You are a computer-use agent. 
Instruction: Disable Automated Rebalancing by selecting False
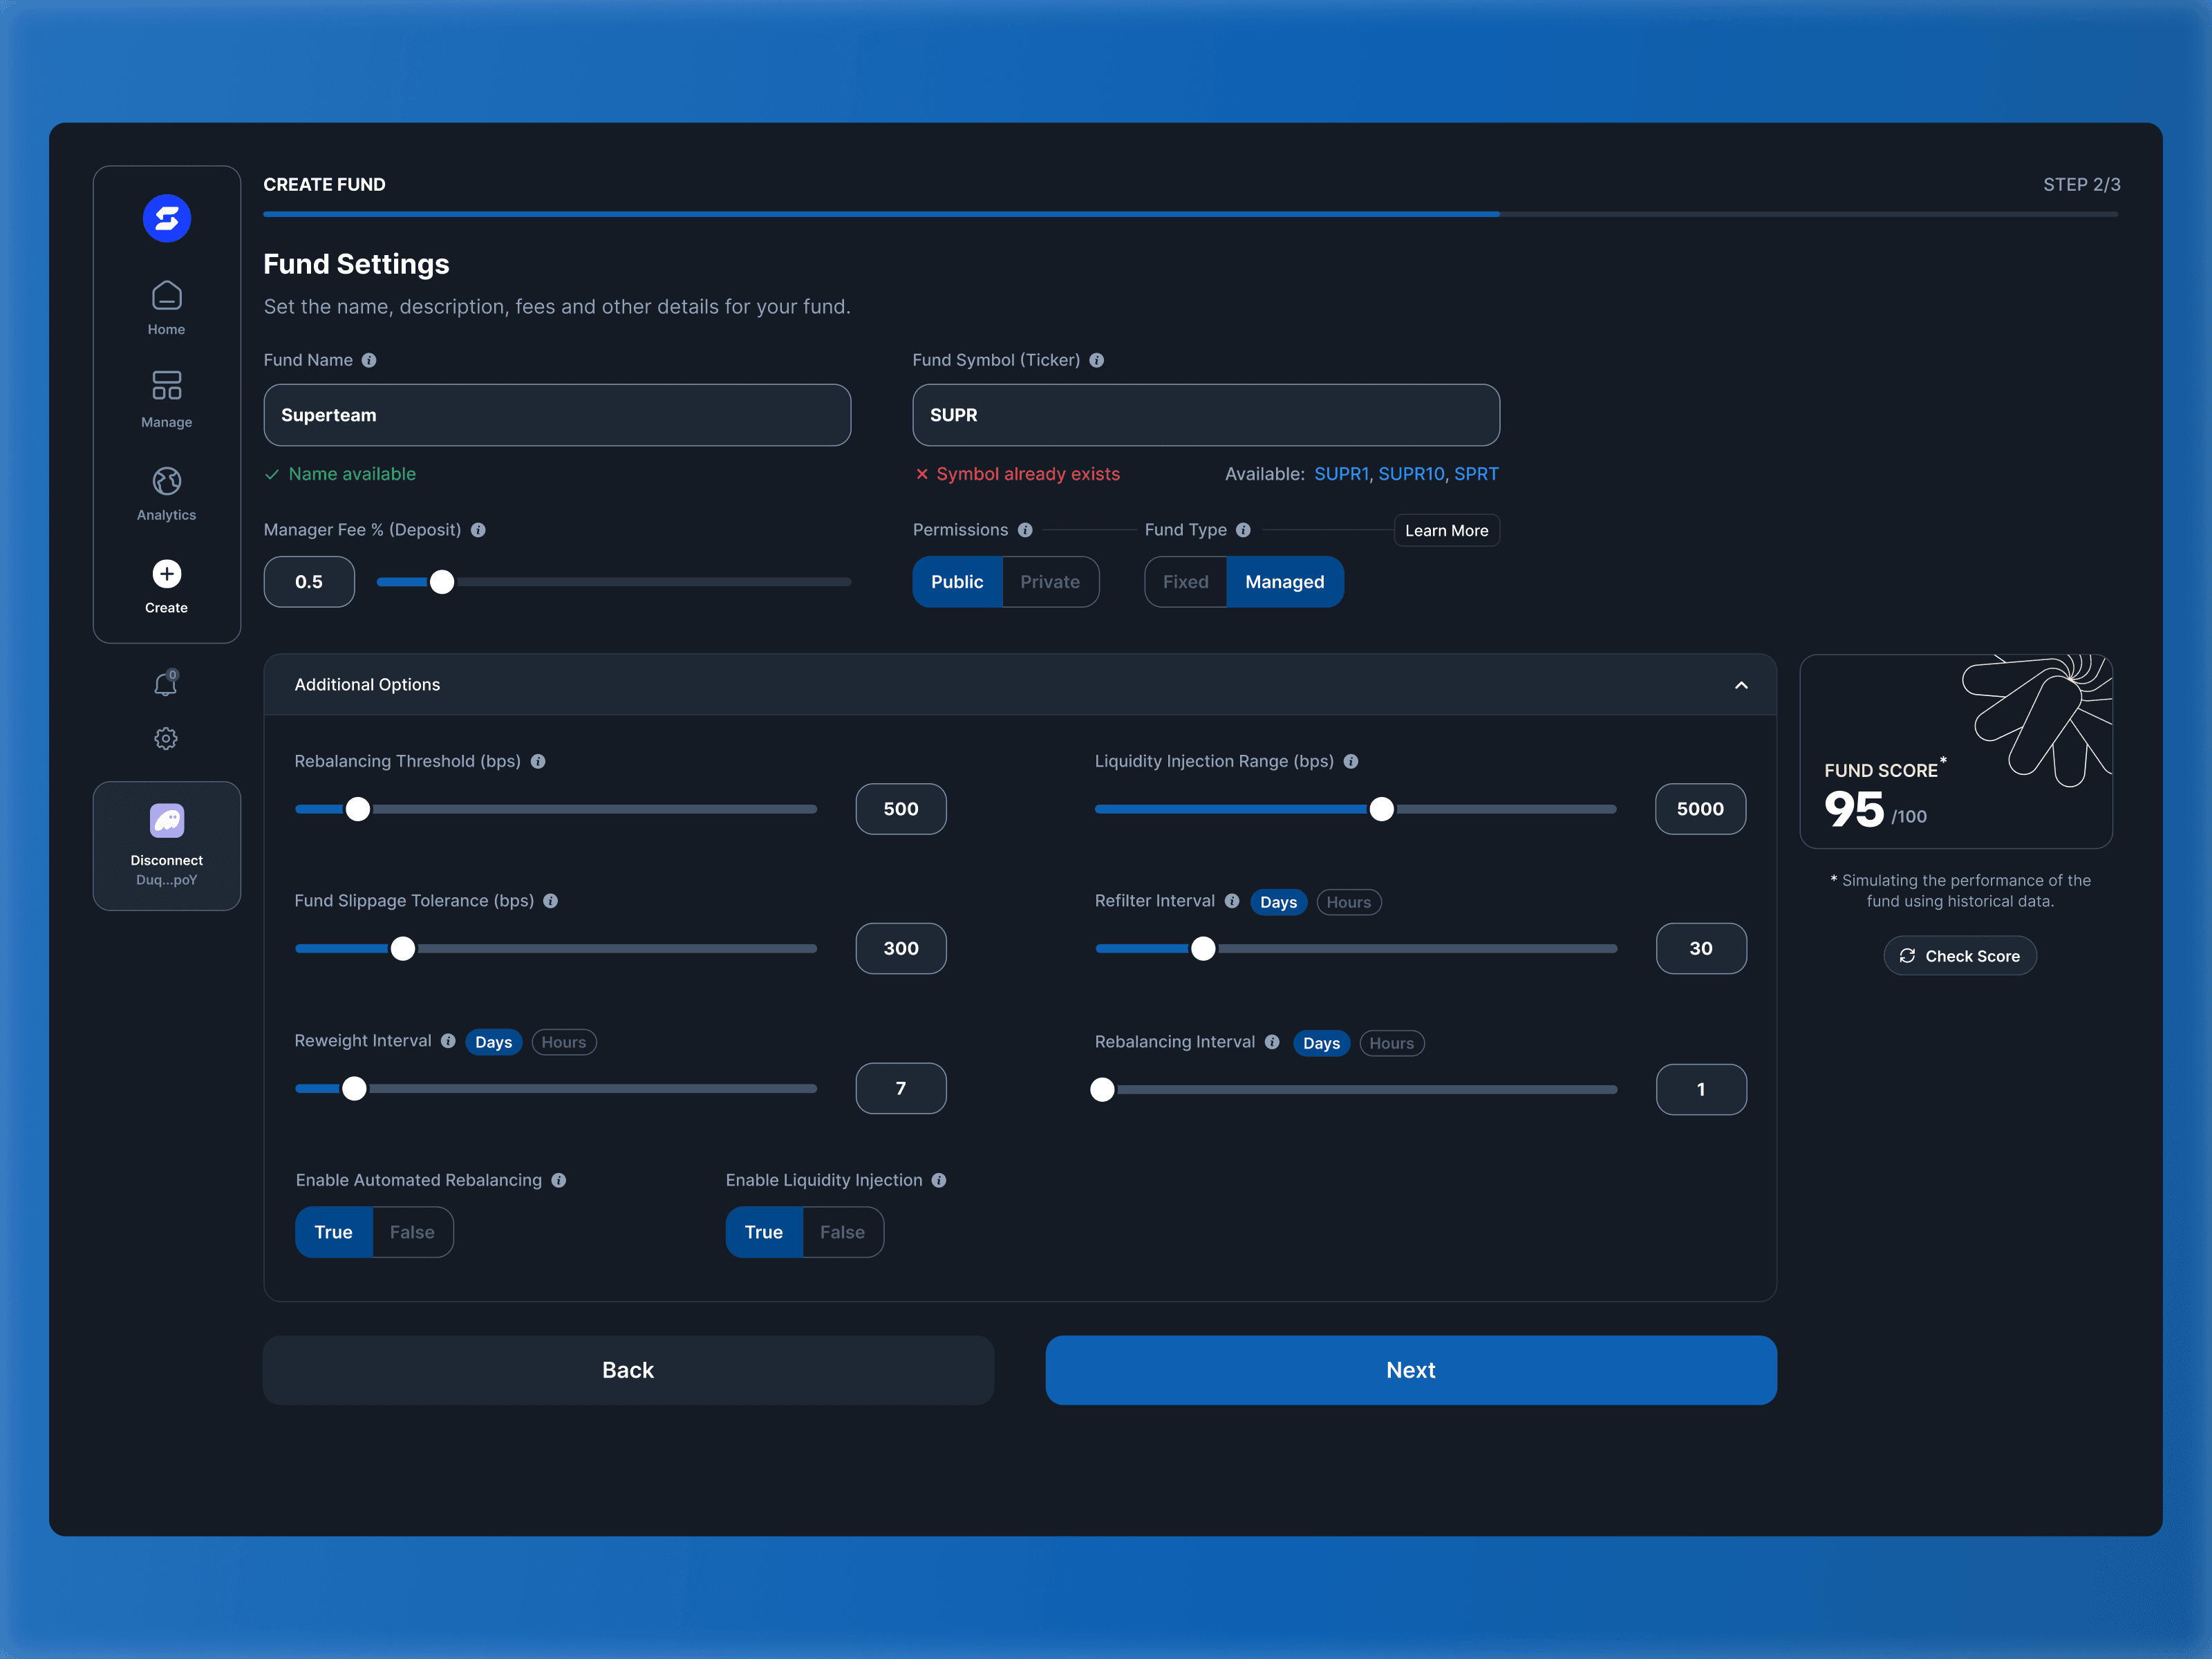pyautogui.click(x=412, y=1231)
